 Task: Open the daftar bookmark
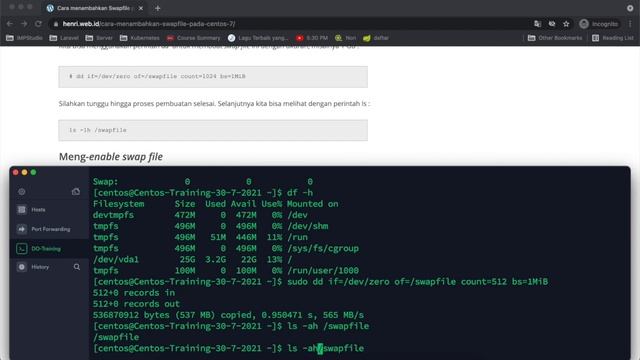376,38
